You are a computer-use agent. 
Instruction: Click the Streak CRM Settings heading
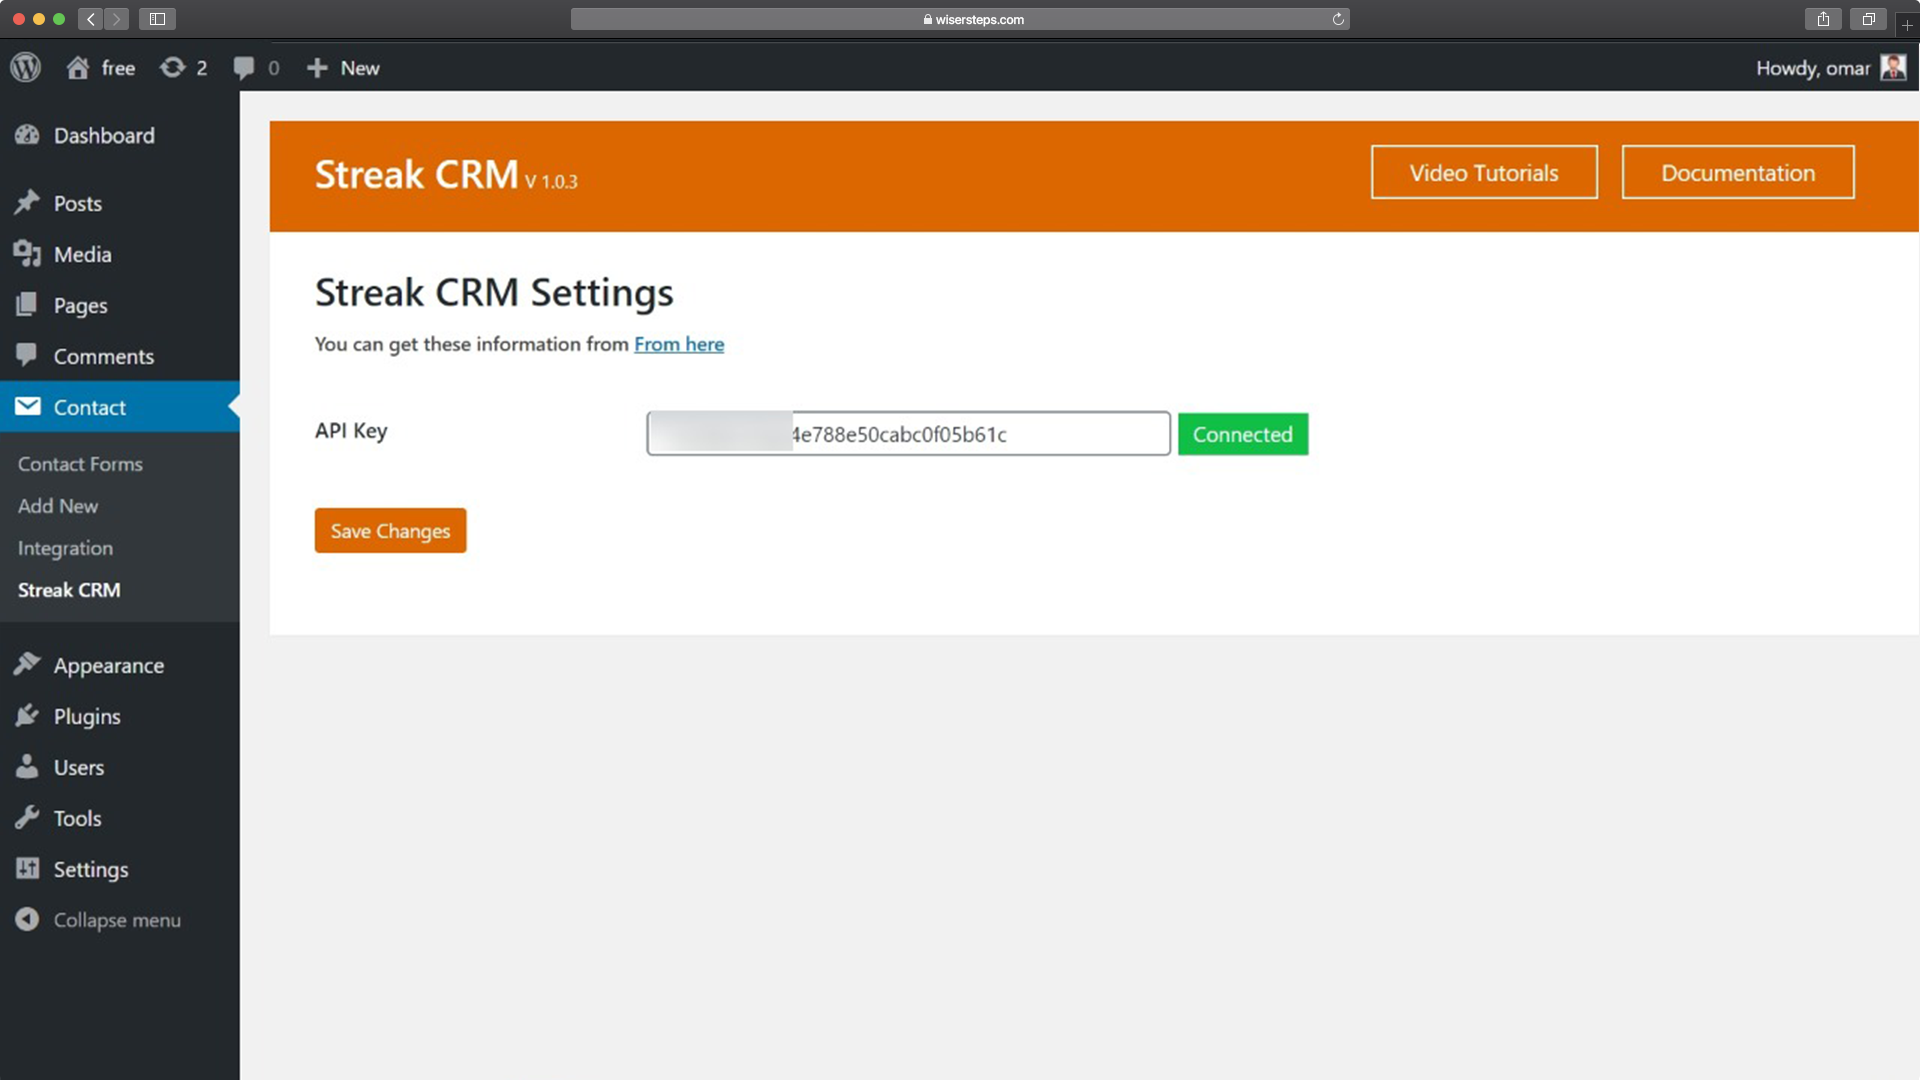(494, 293)
